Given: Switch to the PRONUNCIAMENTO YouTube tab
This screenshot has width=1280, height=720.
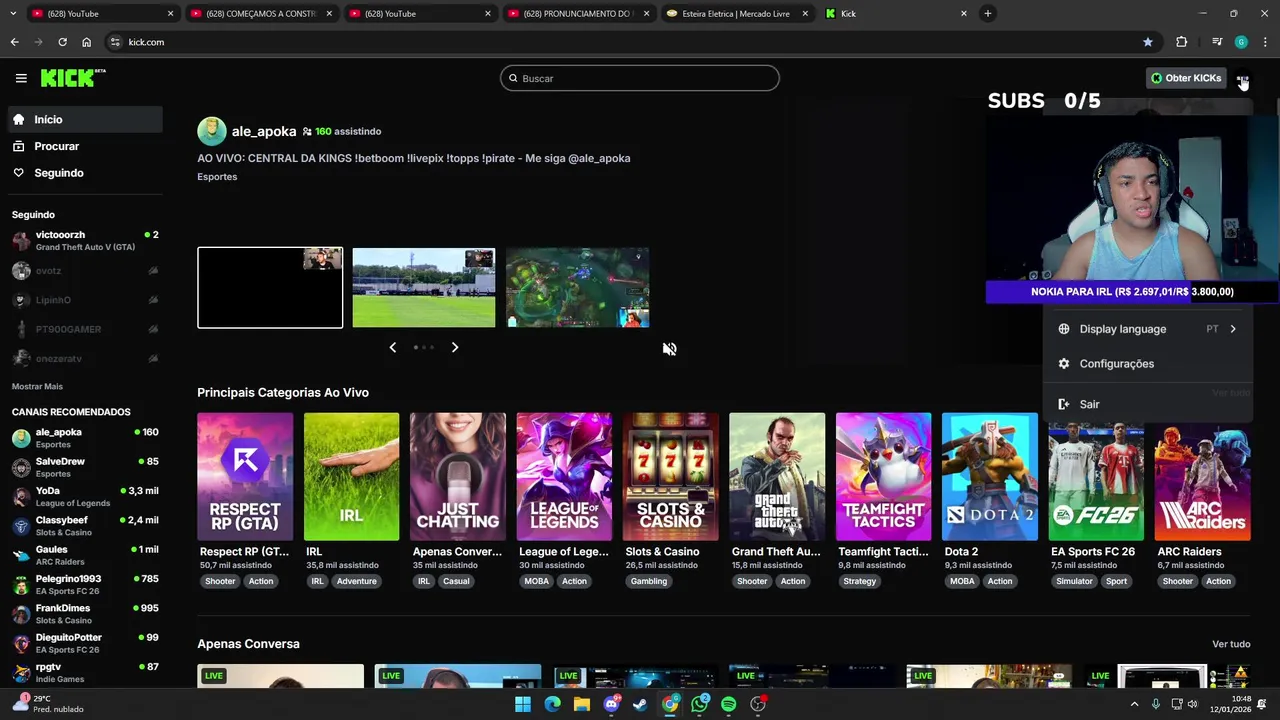Looking at the screenshot, I should click(578, 14).
